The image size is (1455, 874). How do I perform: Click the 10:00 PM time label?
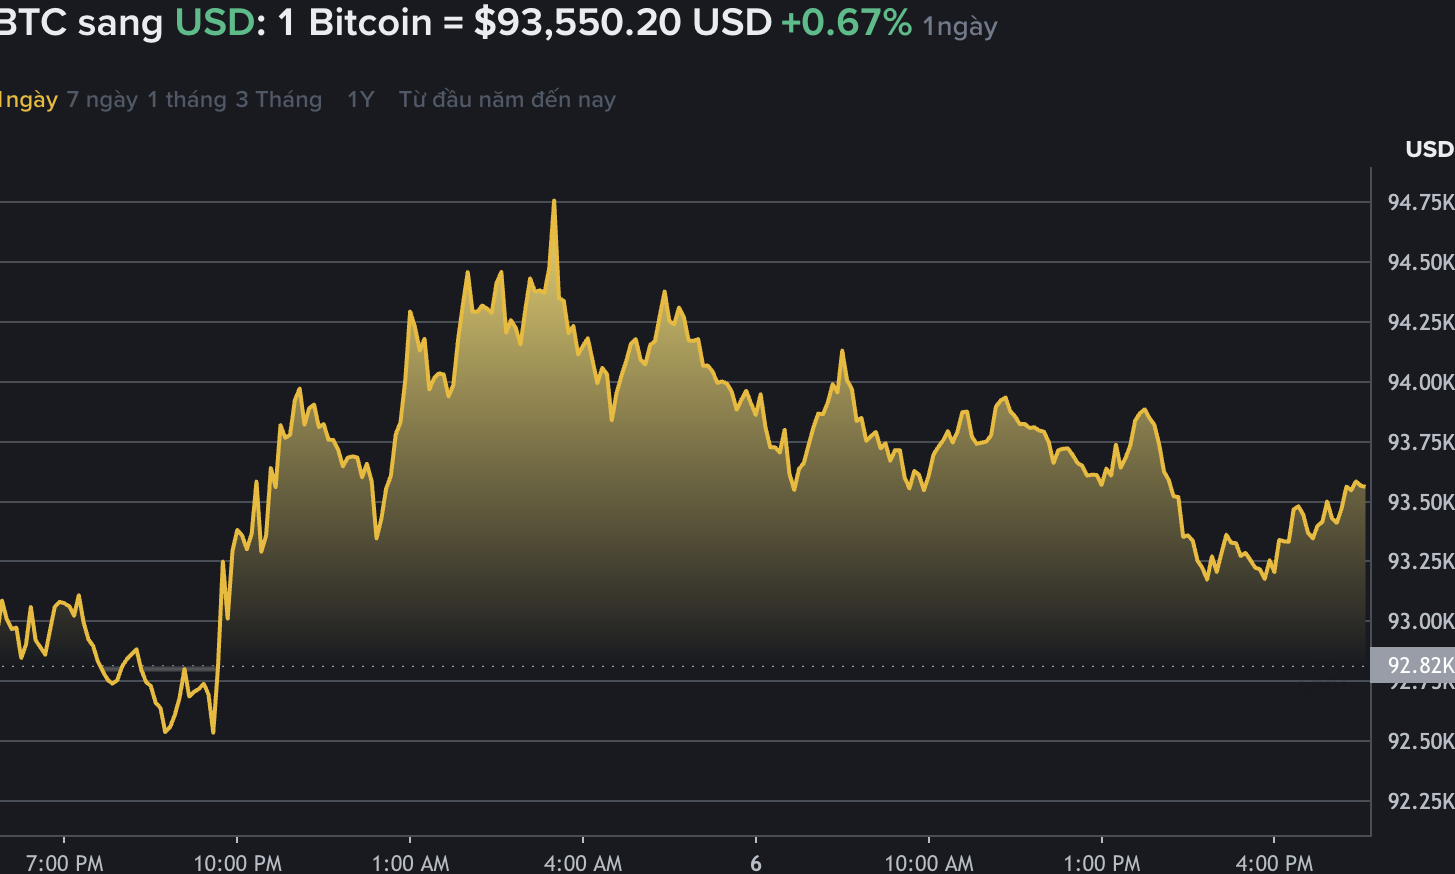(237, 861)
